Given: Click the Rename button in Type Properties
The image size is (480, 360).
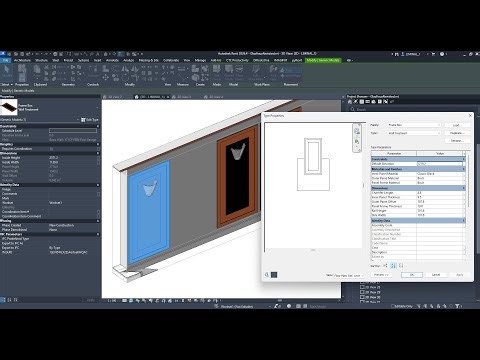Looking at the screenshot, I should click(457, 141).
